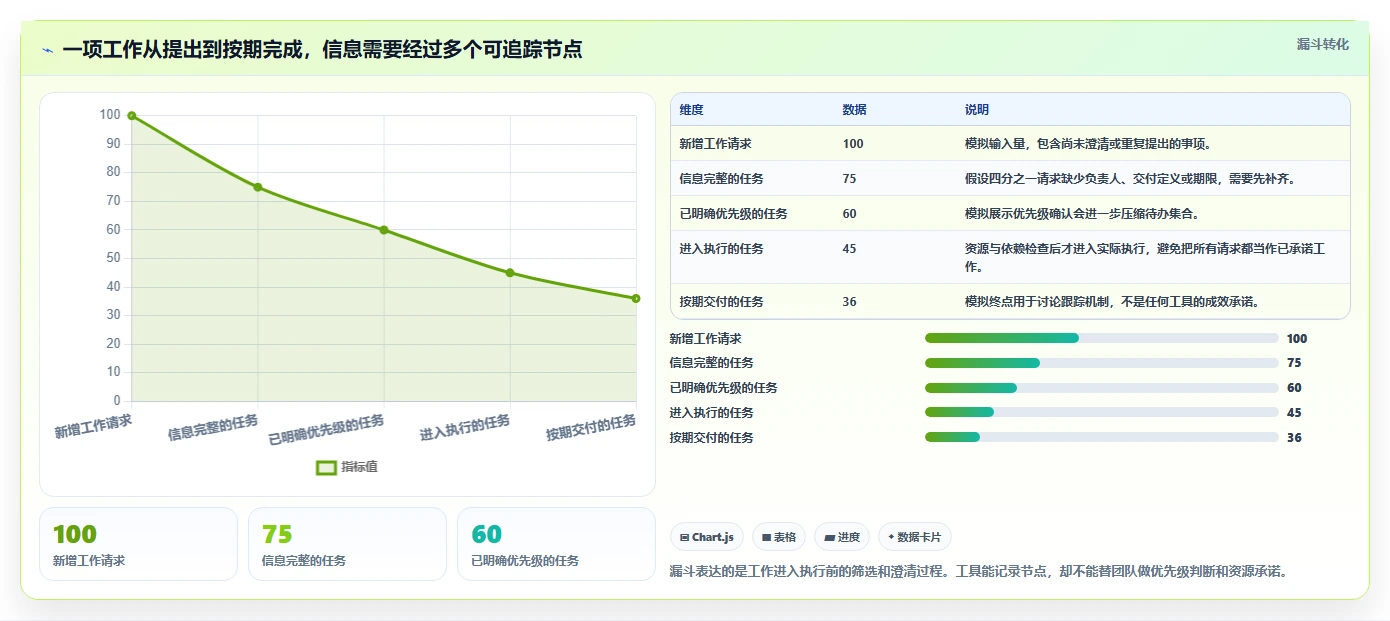The width and height of the screenshot is (1390, 621).
Task: Select the 表格 tag
Action: pos(778,537)
